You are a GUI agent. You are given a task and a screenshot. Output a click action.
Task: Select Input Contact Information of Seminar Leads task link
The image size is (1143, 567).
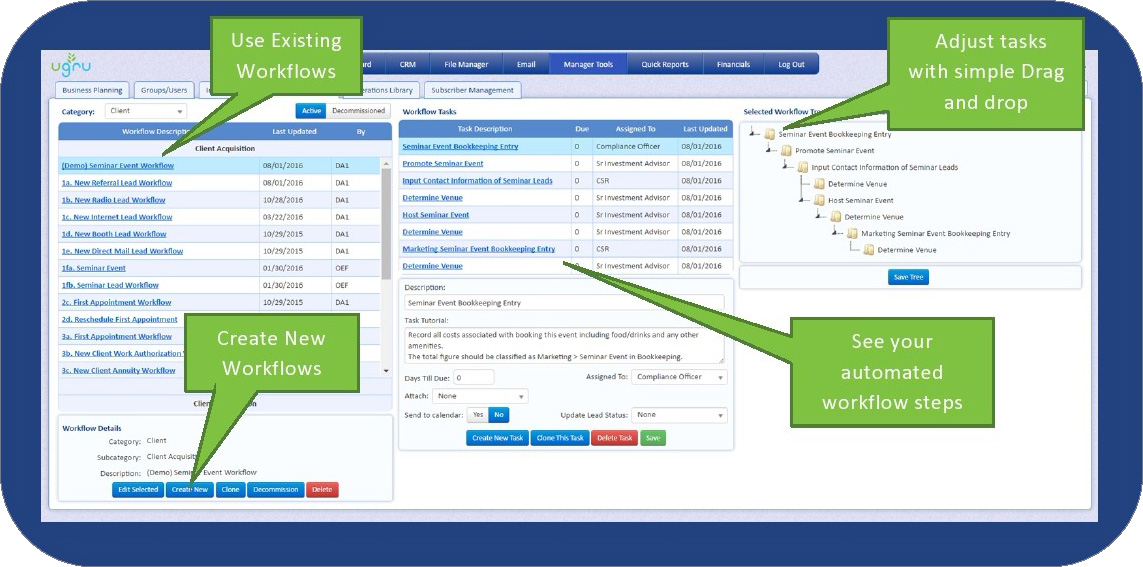tap(477, 181)
